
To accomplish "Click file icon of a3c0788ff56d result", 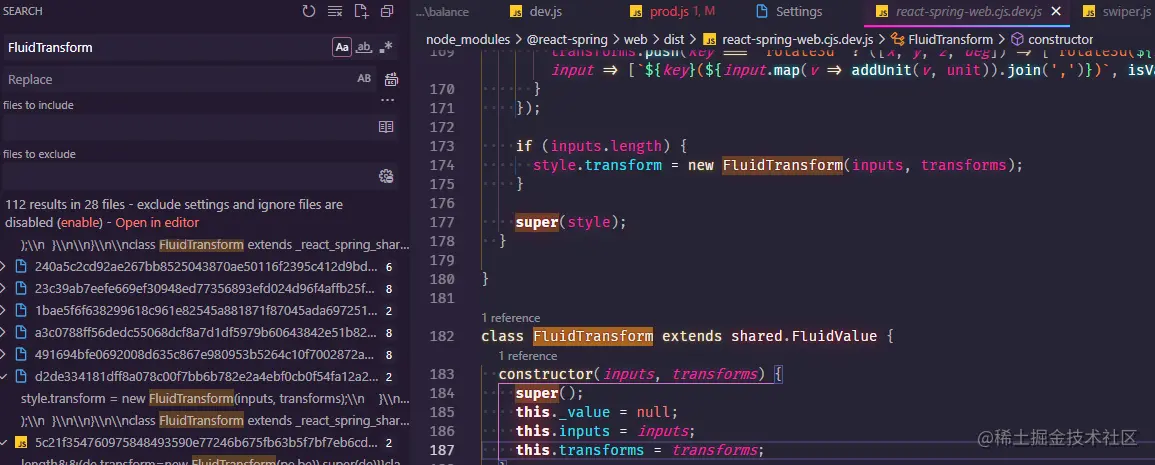I will point(21,332).
